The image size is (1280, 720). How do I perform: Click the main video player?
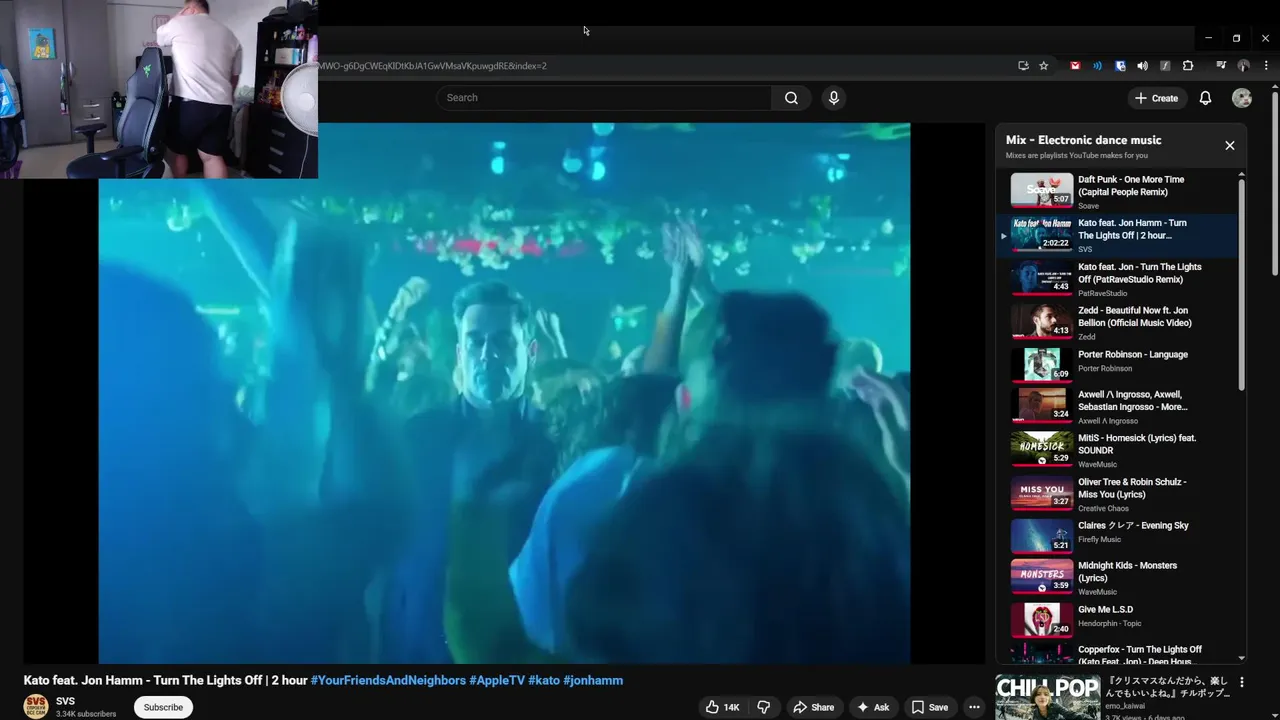(x=504, y=393)
